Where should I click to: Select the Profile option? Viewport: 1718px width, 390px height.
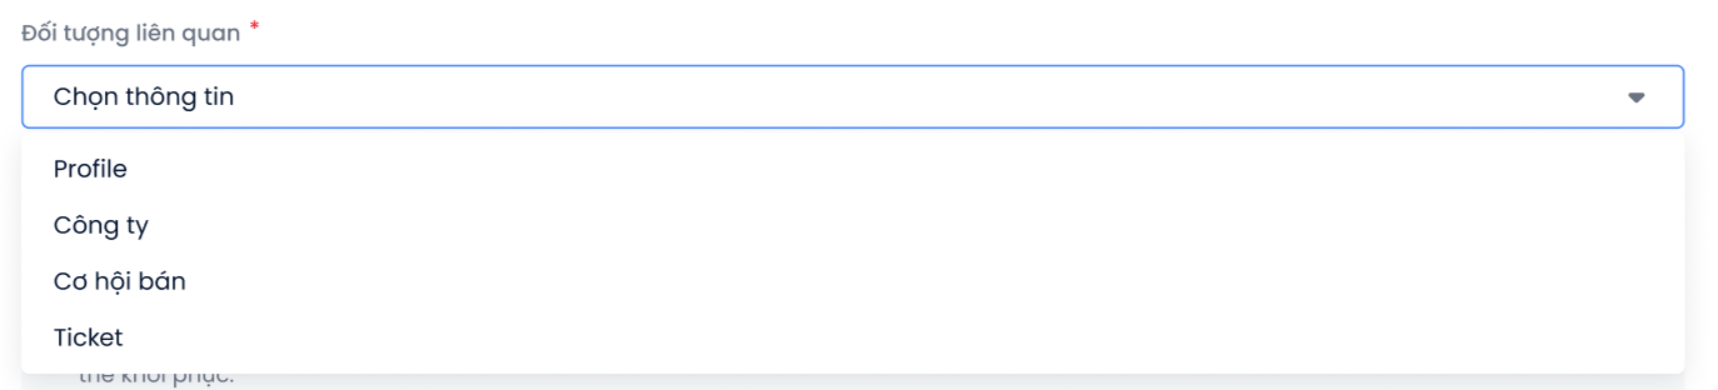[852, 169]
